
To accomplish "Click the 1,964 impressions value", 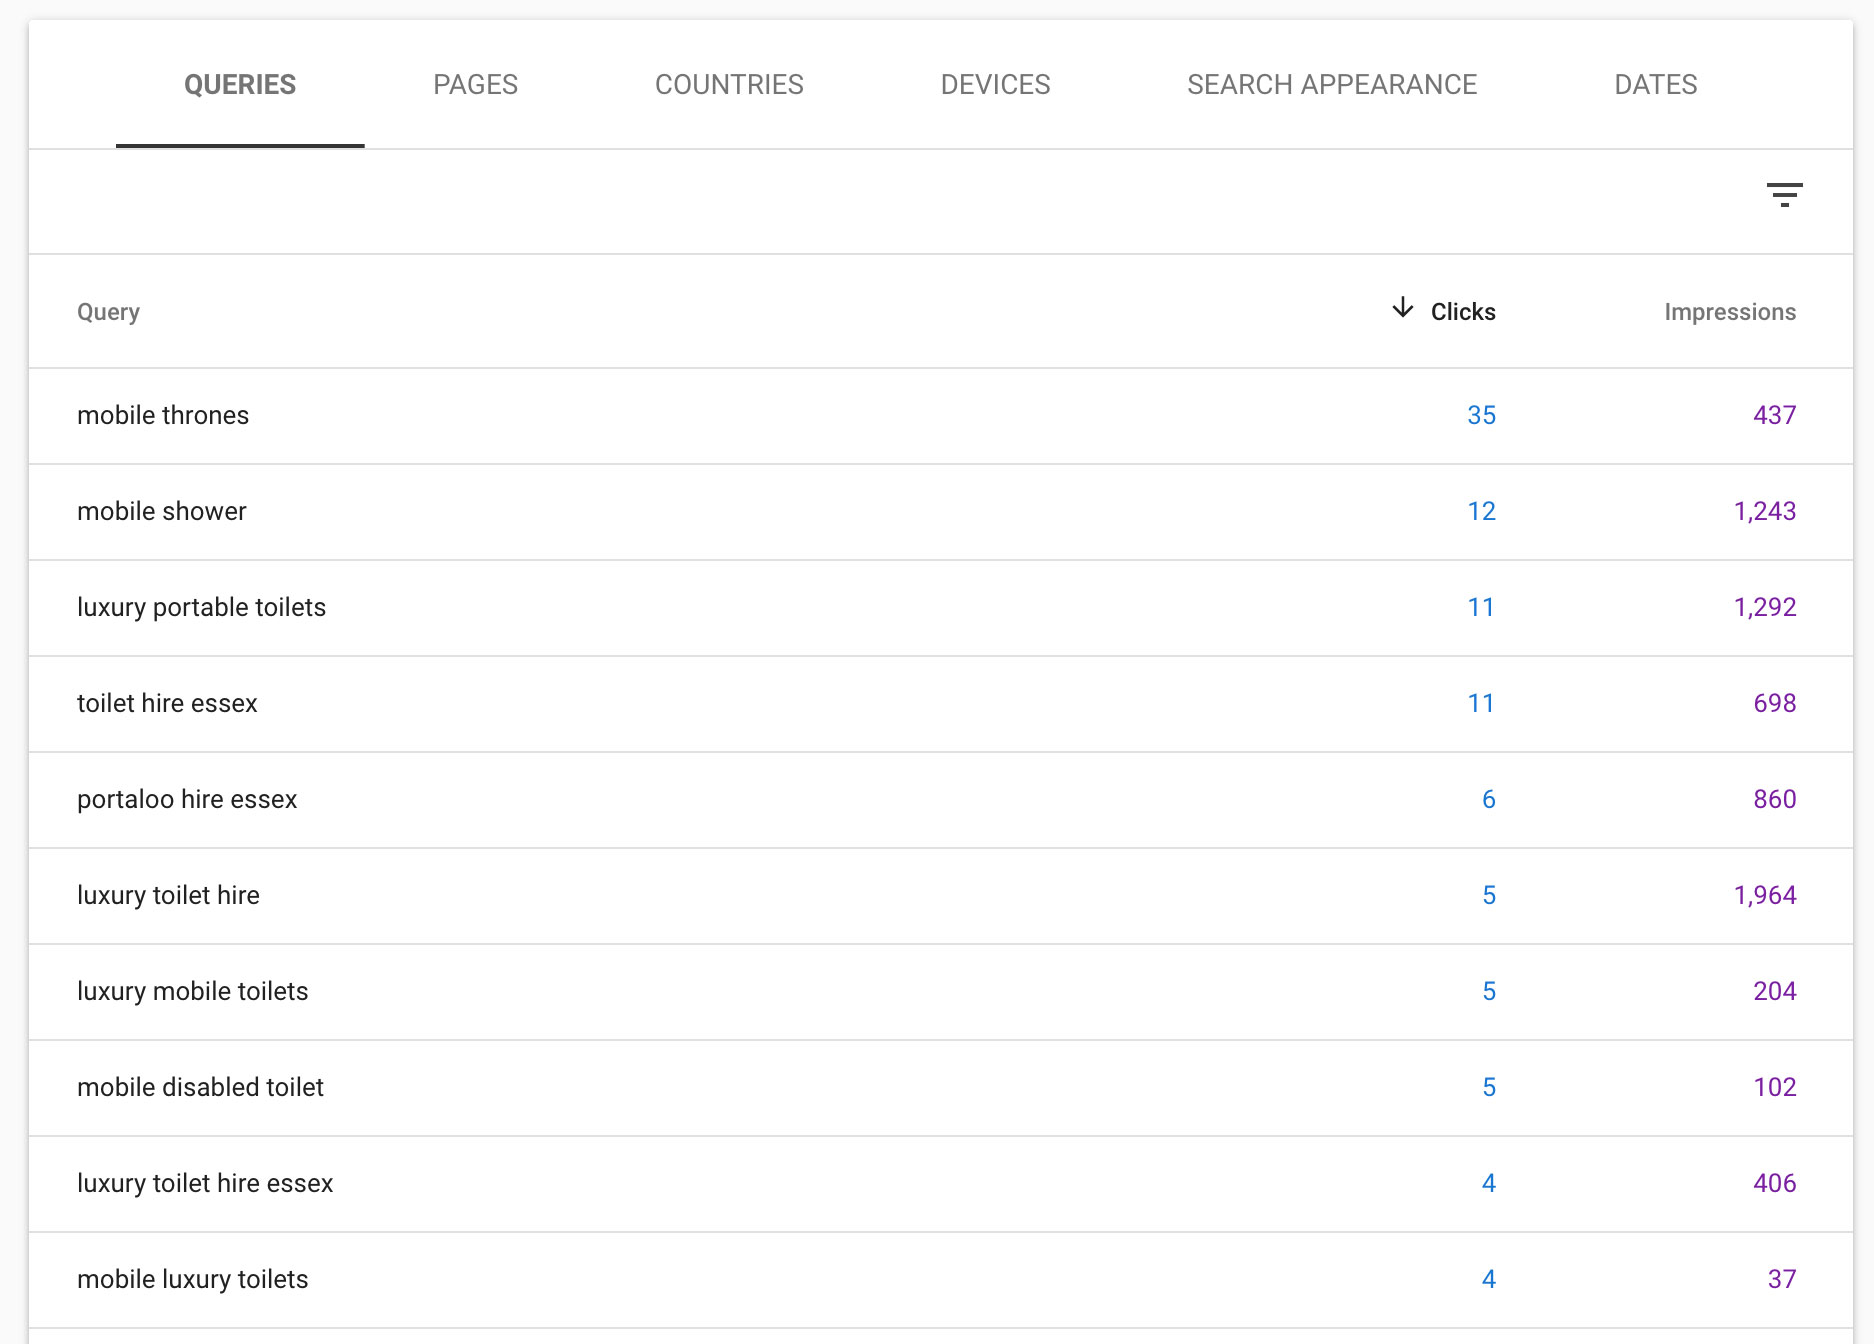I will [x=1764, y=895].
